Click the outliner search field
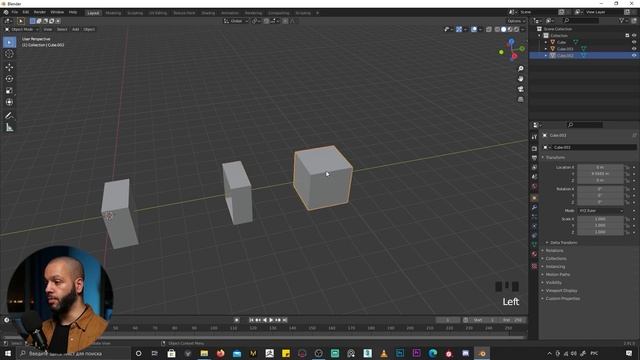This screenshot has height=360, width=640. [581, 20]
